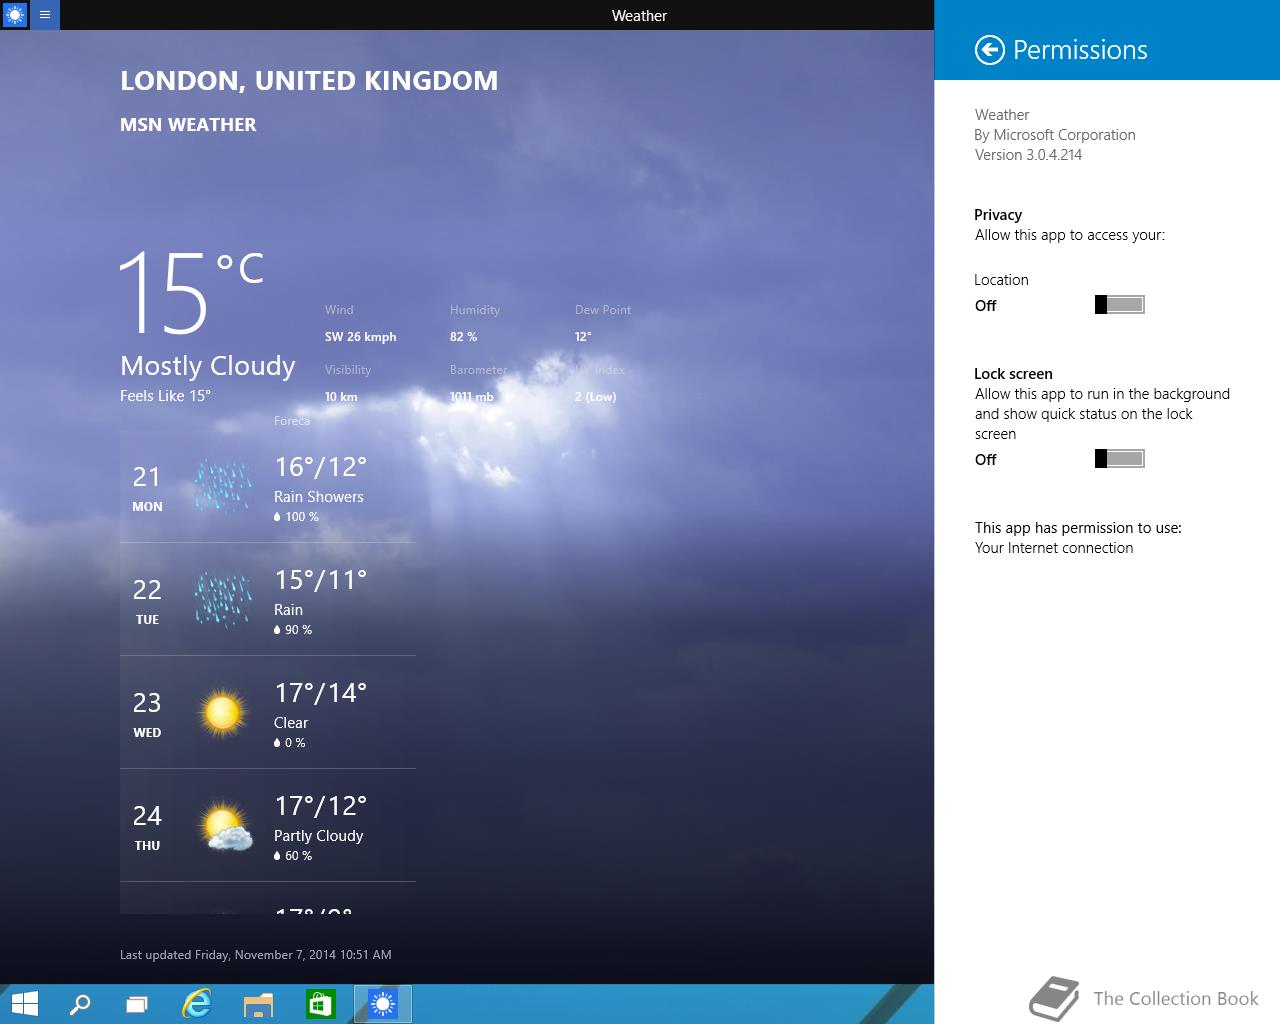
Task: Click the MSN WEATHER label
Action: coord(188,125)
